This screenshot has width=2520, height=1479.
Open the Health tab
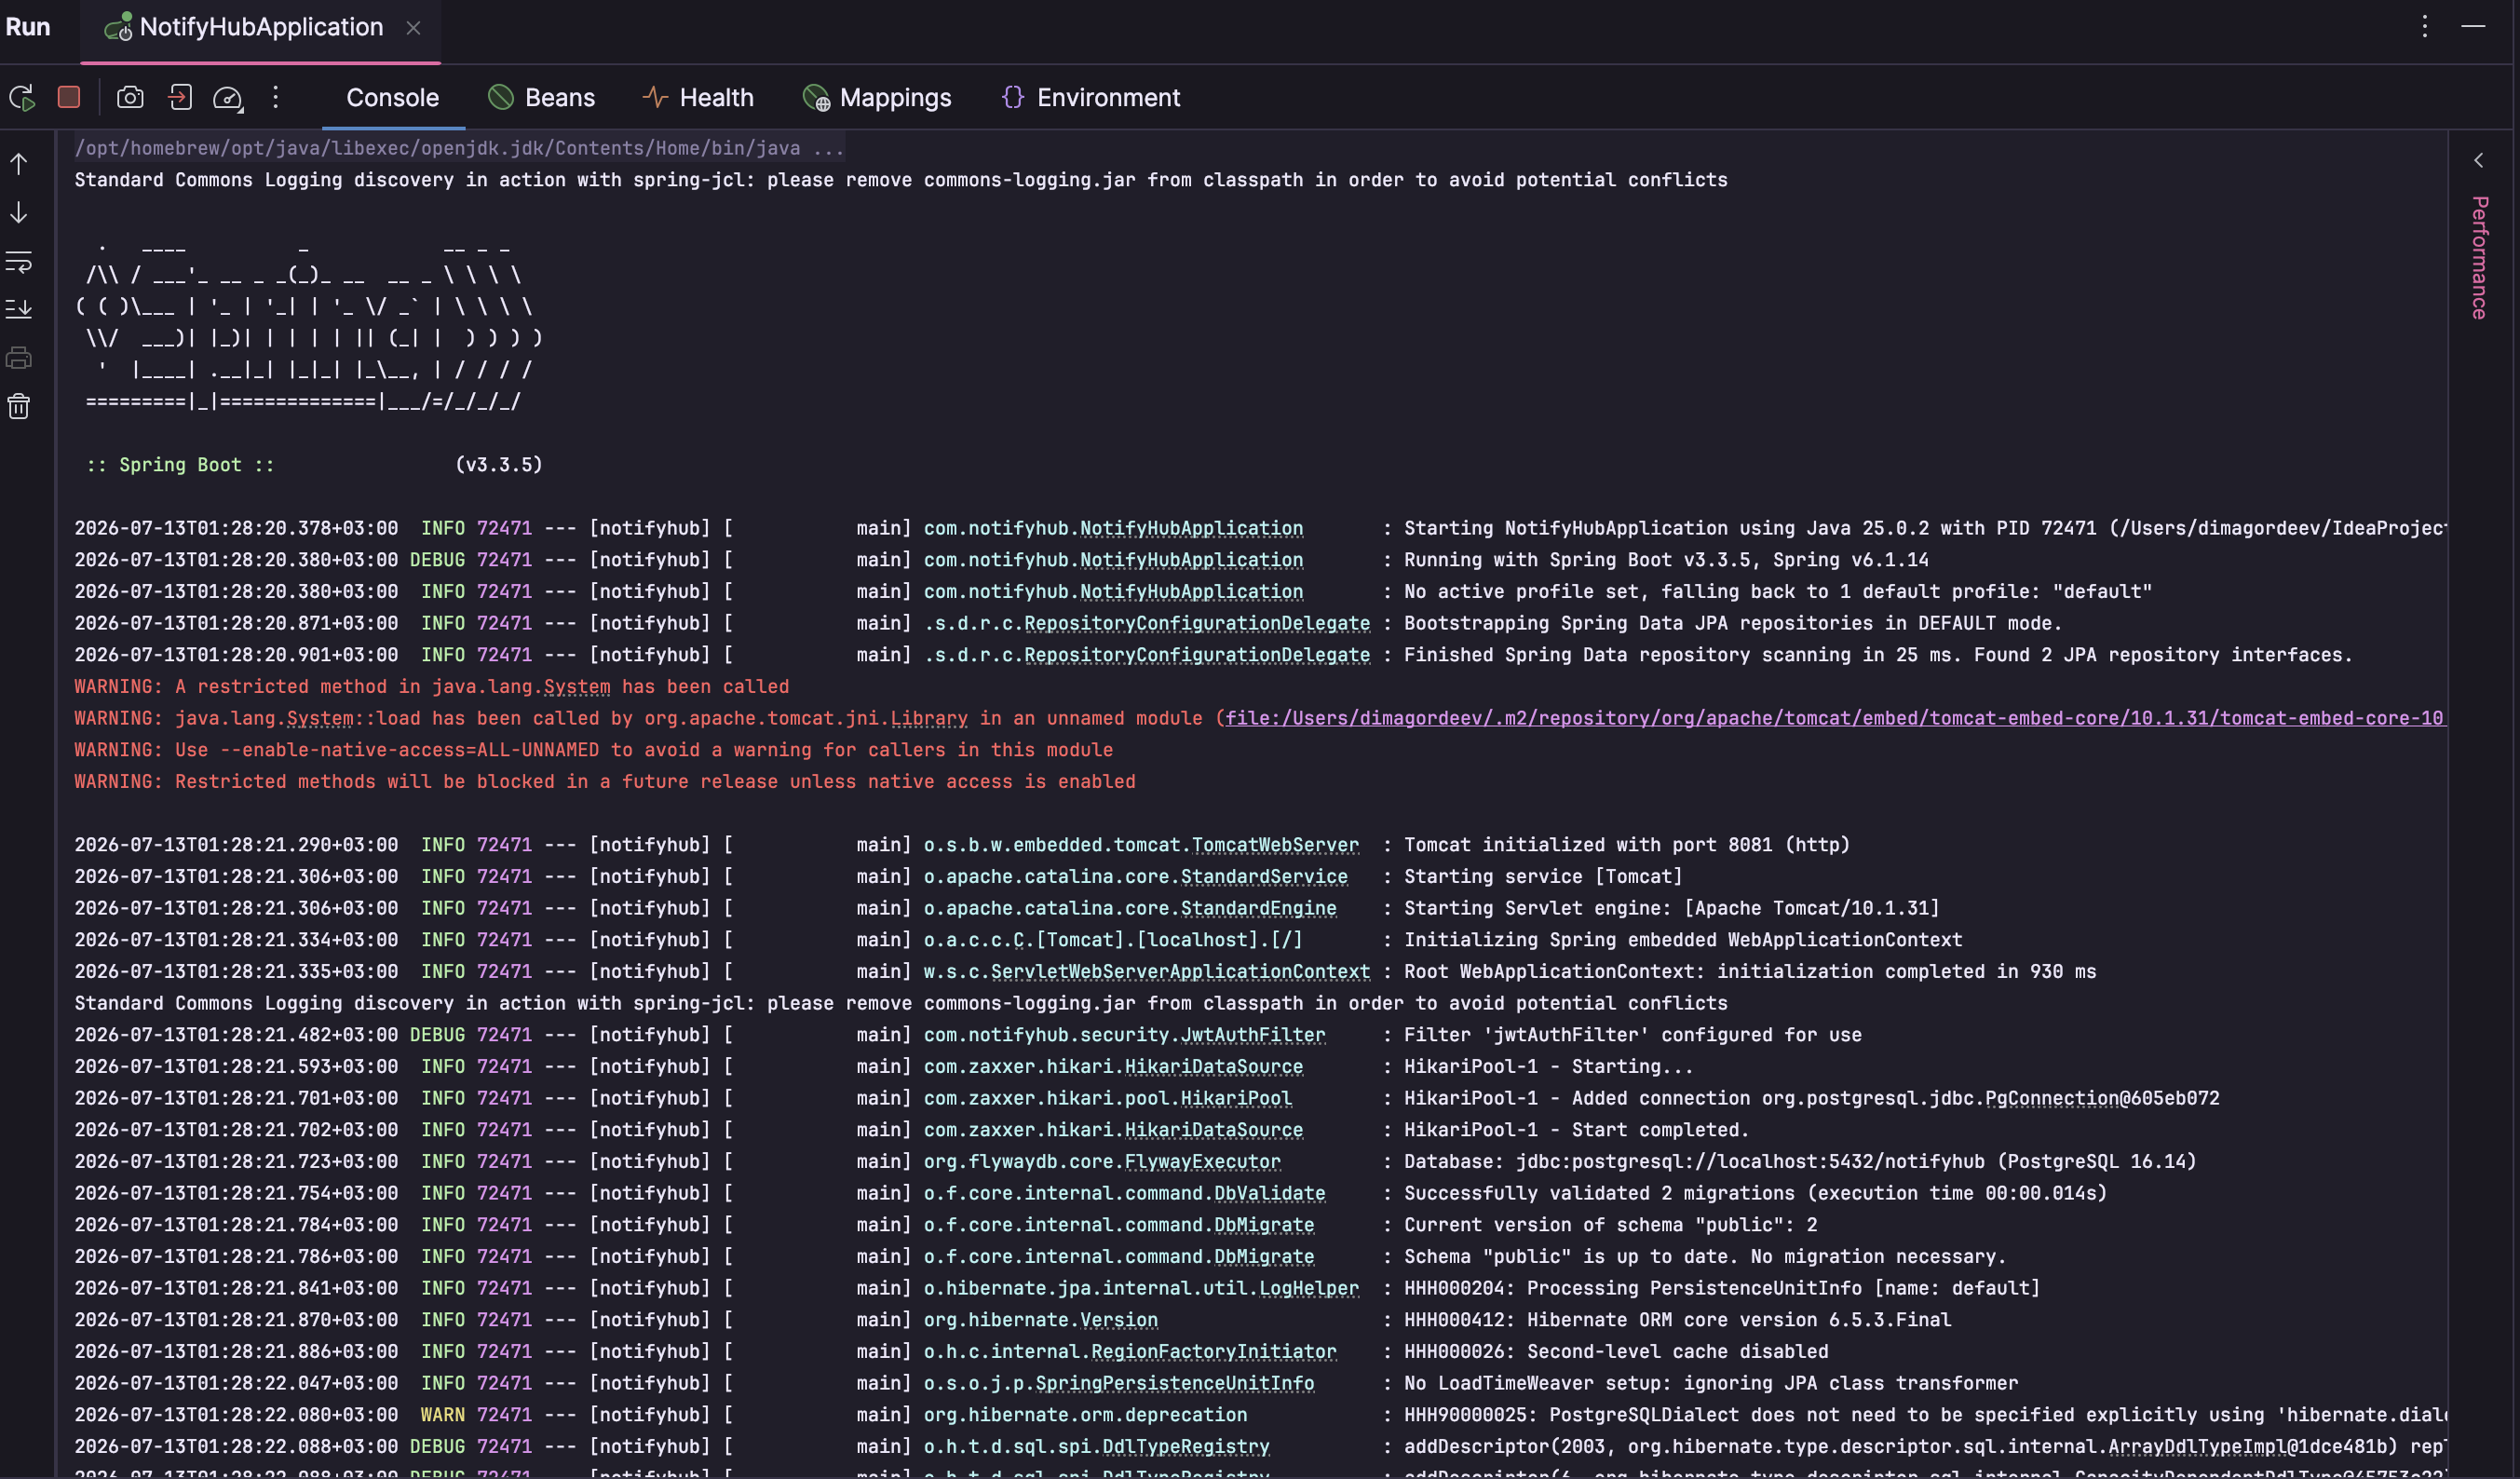pyautogui.click(x=698, y=98)
